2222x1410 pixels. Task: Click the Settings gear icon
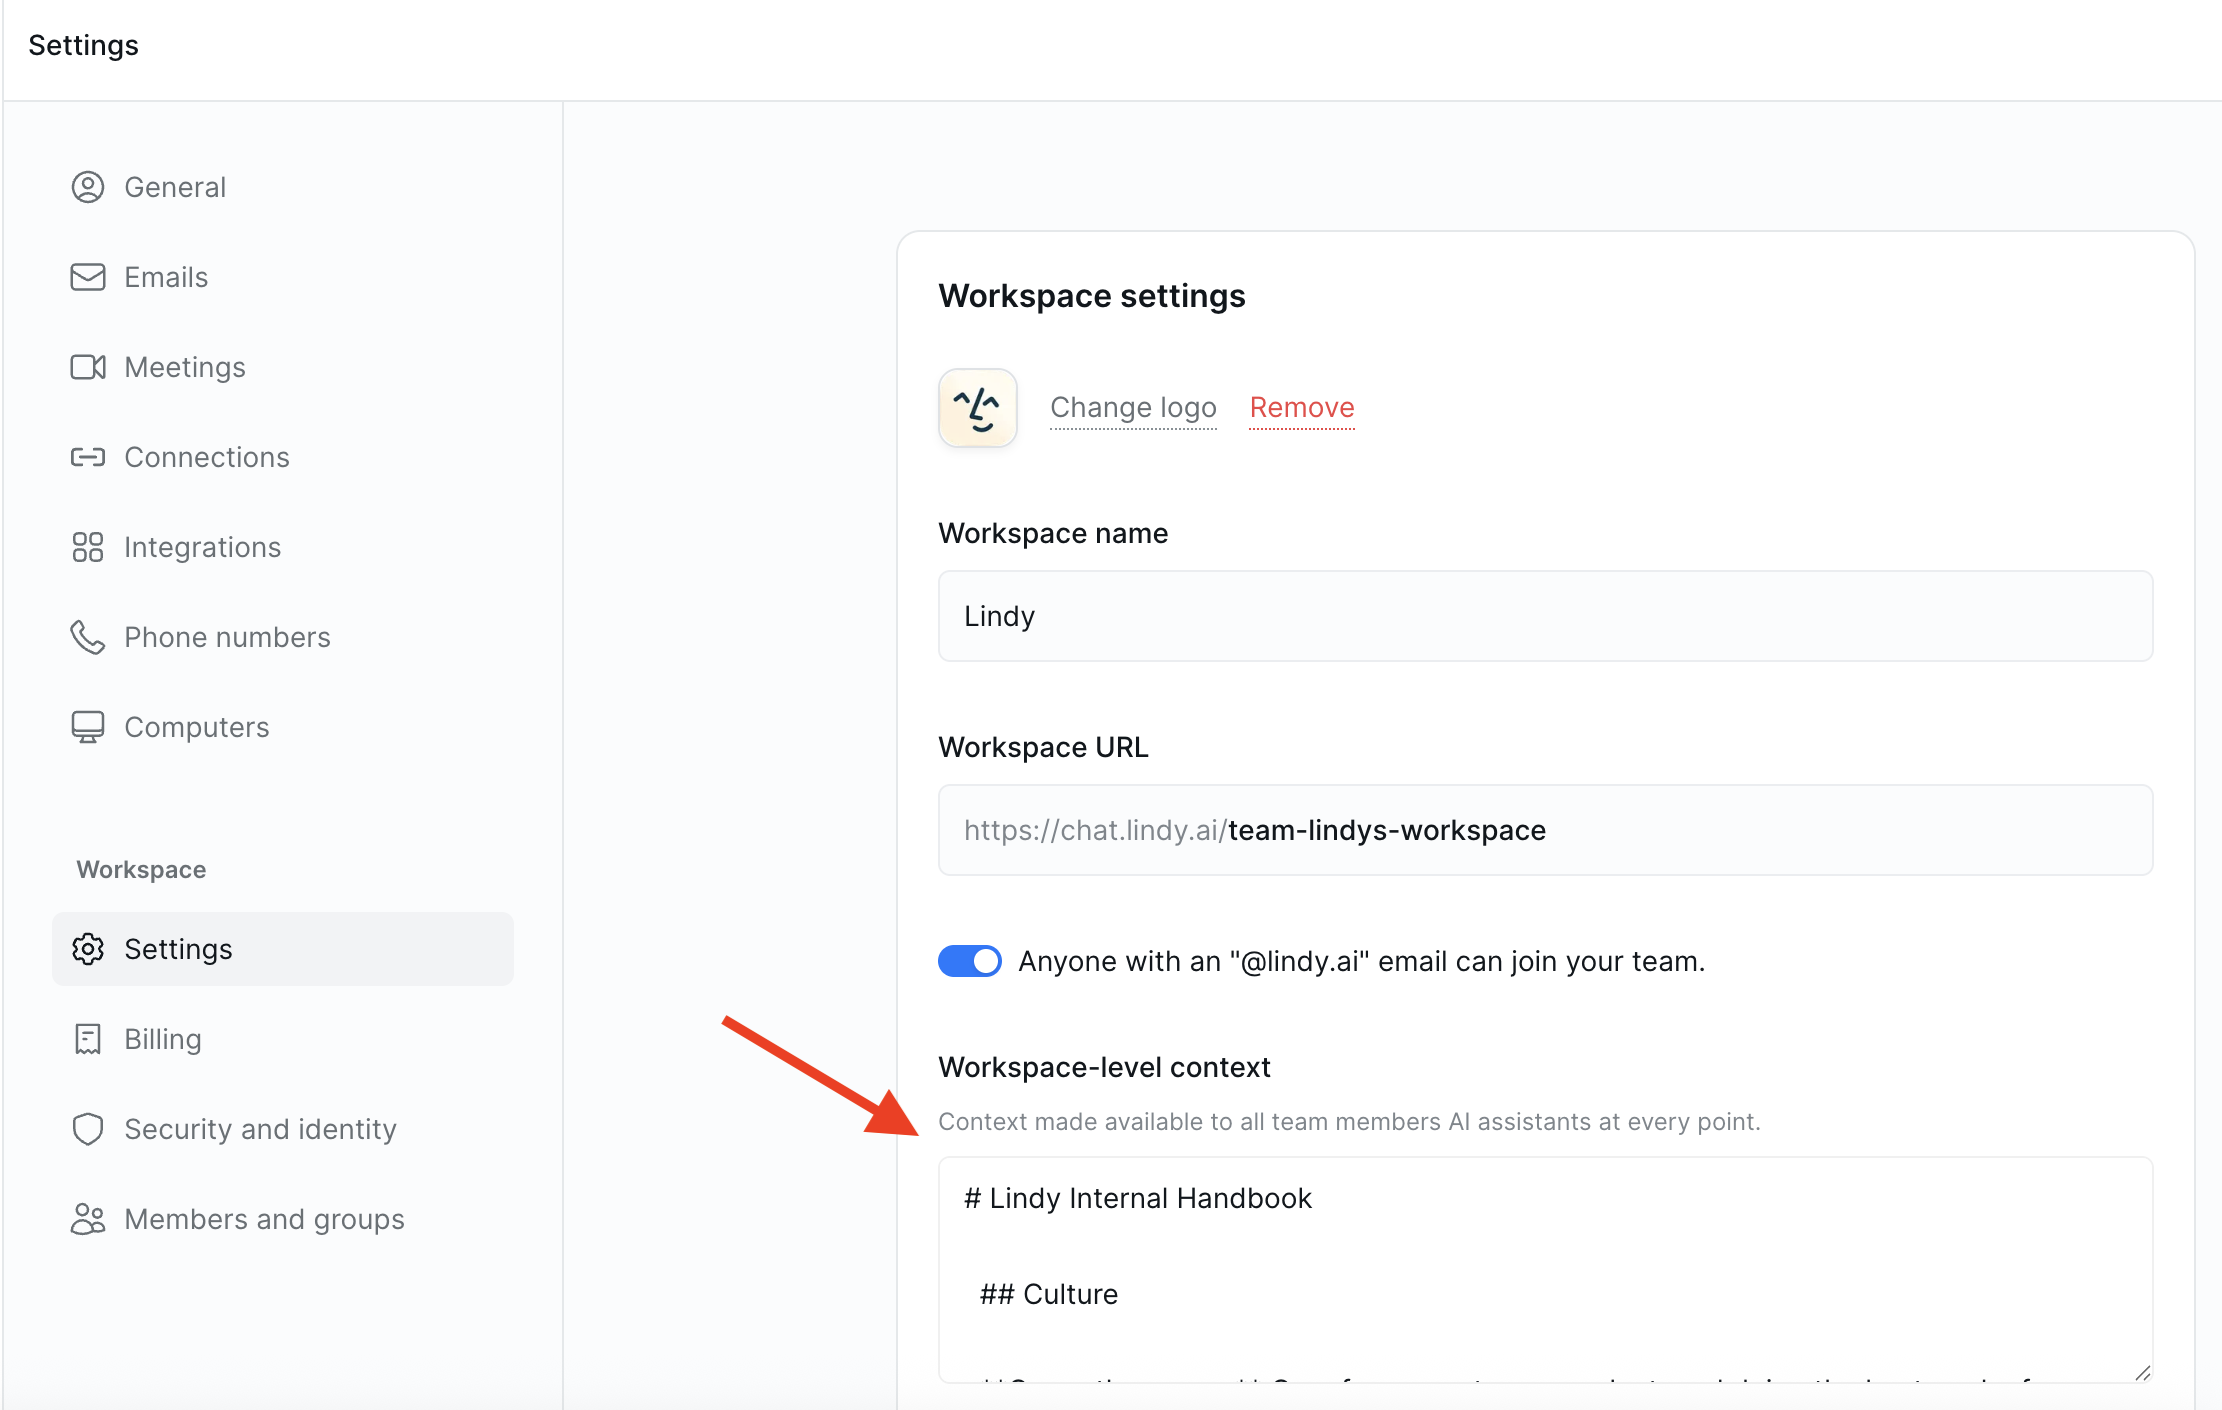click(x=88, y=949)
